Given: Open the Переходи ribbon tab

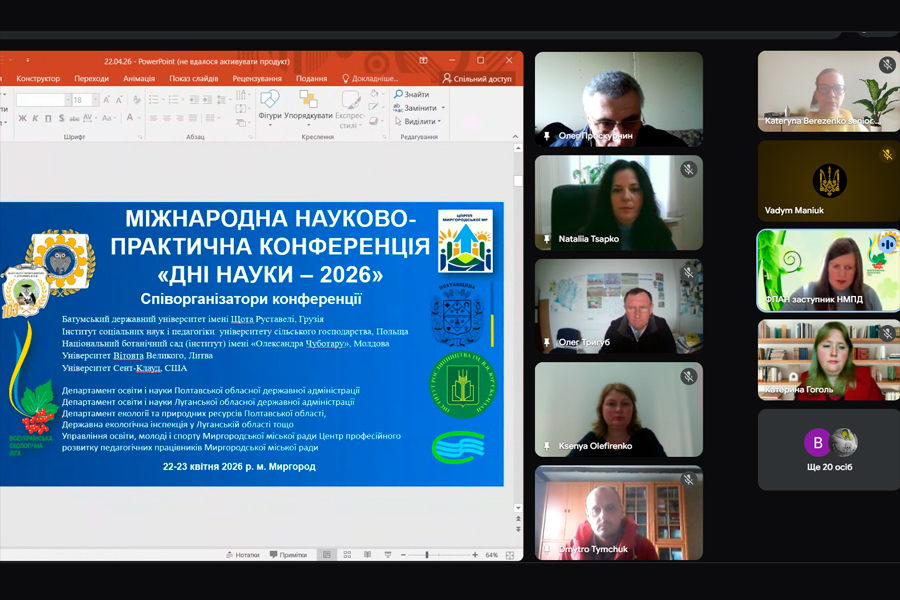Looking at the screenshot, I should point(91,79).
